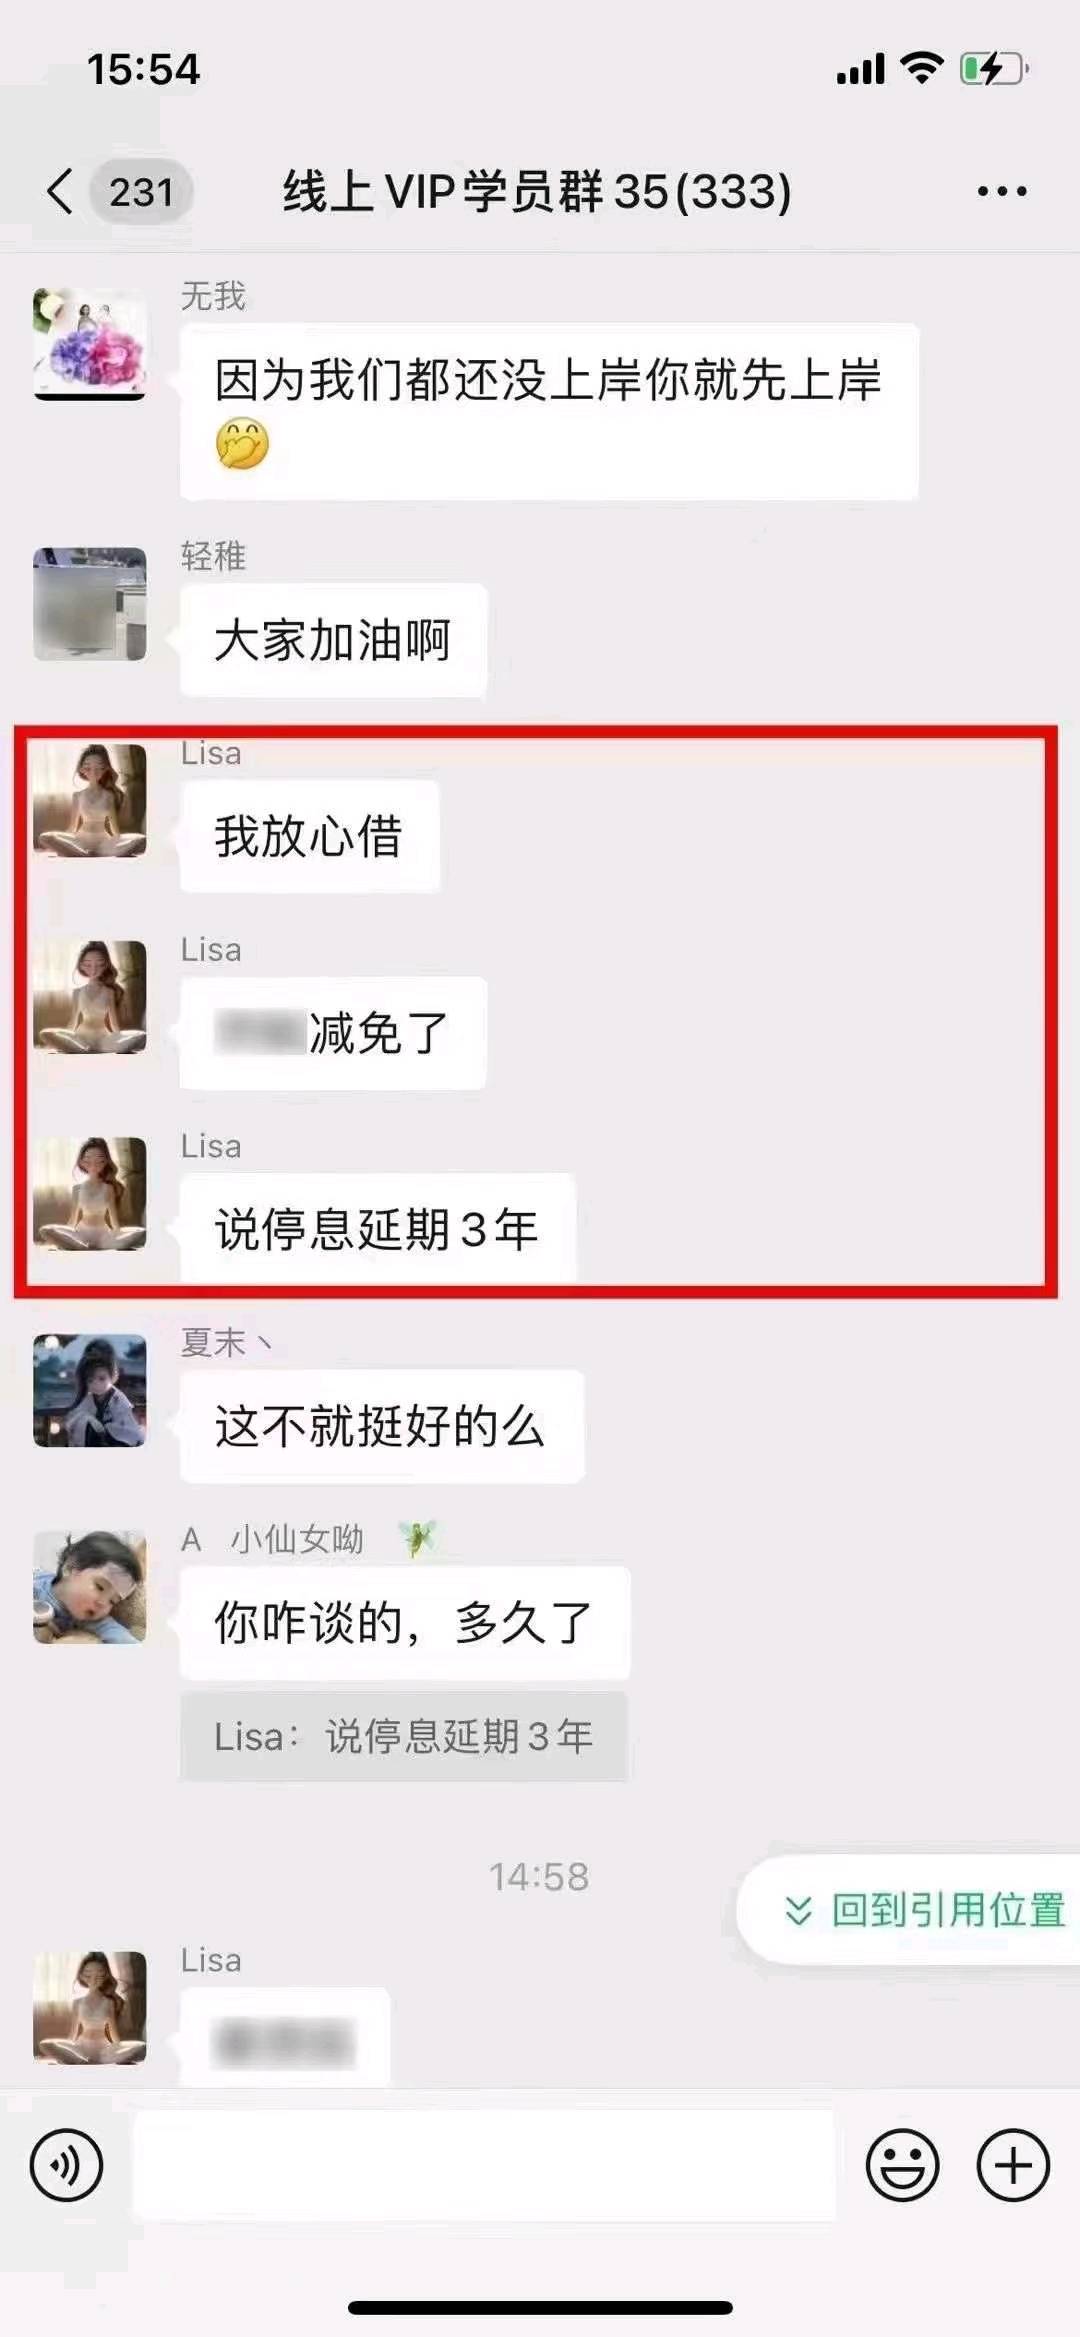
Task: Tap the 231 unread count badge
Action: 141,191
